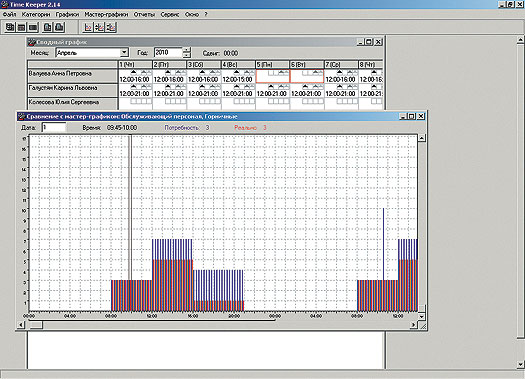Image resolution: width=525 pixels, height=379 pixels.
Task: Select the 8 (Чт) column header
Action: (371, 64)
